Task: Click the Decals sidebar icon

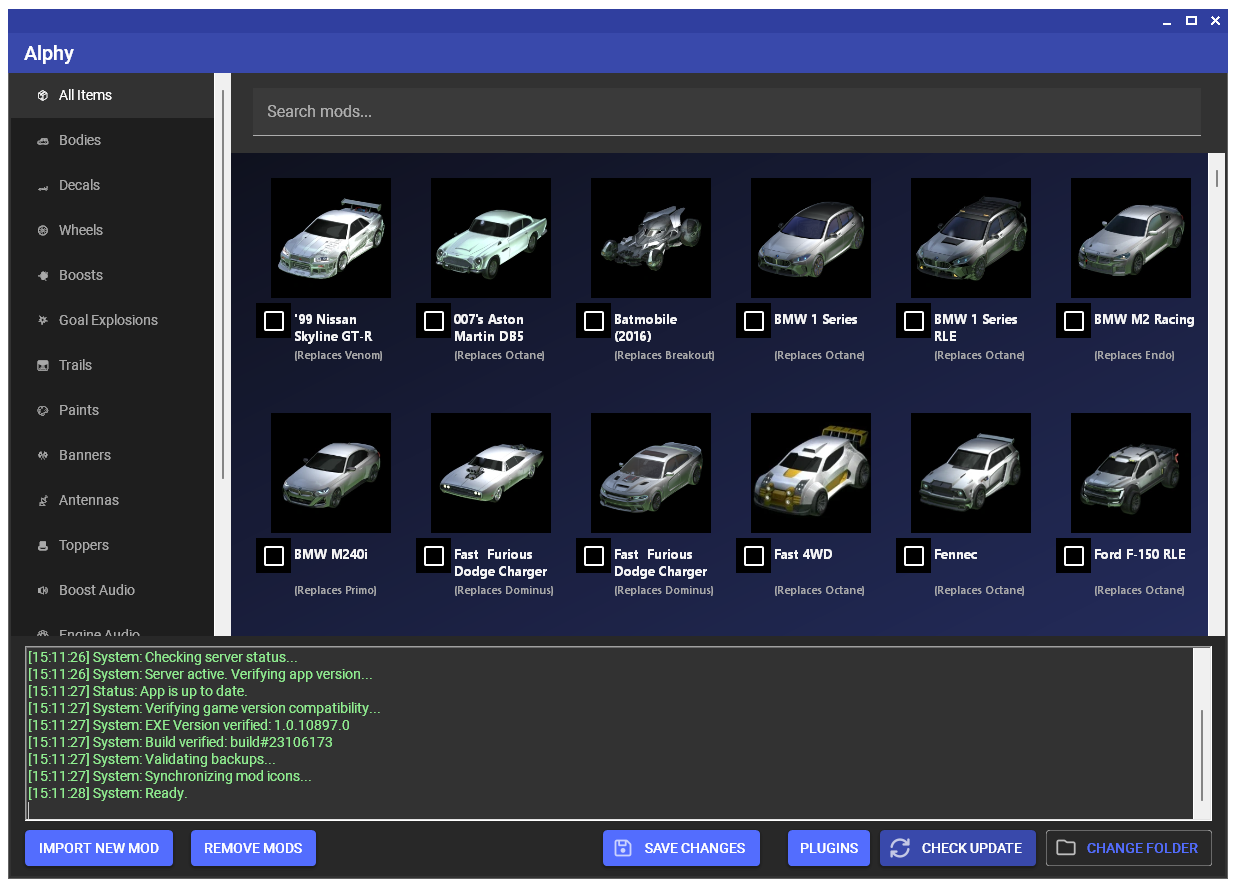Action: (43, 186)
